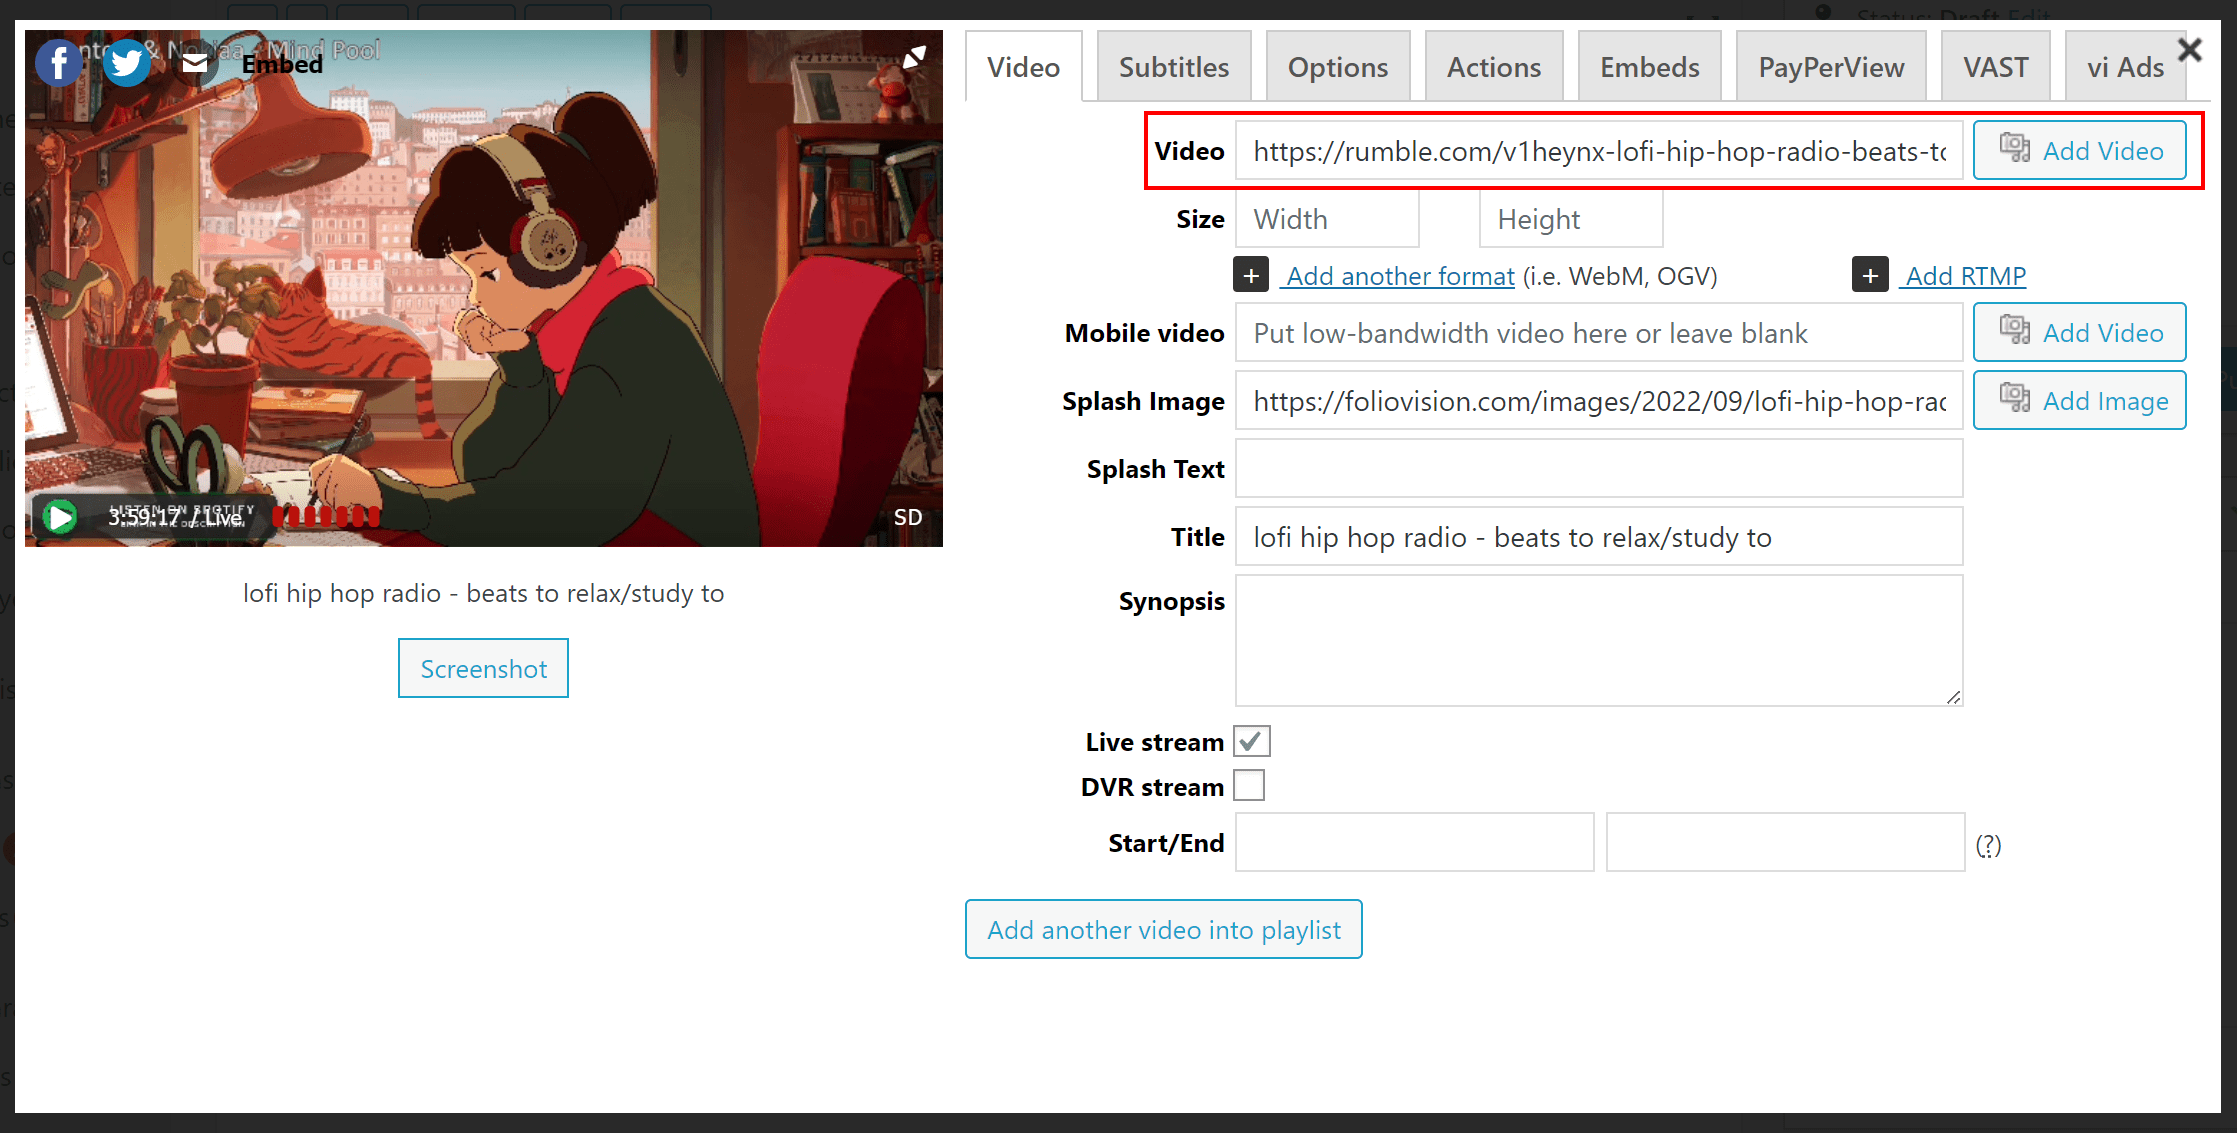Select the PayPerView tab
Image resolution: width=2237 pixels, height=1133 pixels.
pyautogui.click(x=1831, y=67)
